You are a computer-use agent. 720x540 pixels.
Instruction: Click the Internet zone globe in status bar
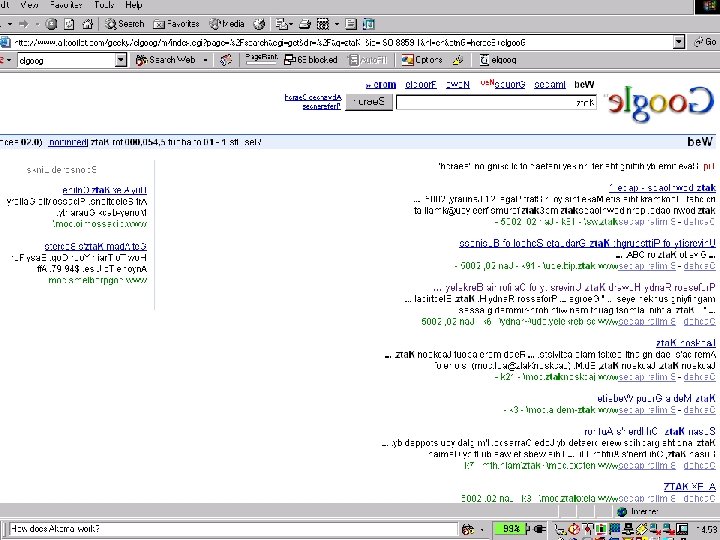(622, 512)
